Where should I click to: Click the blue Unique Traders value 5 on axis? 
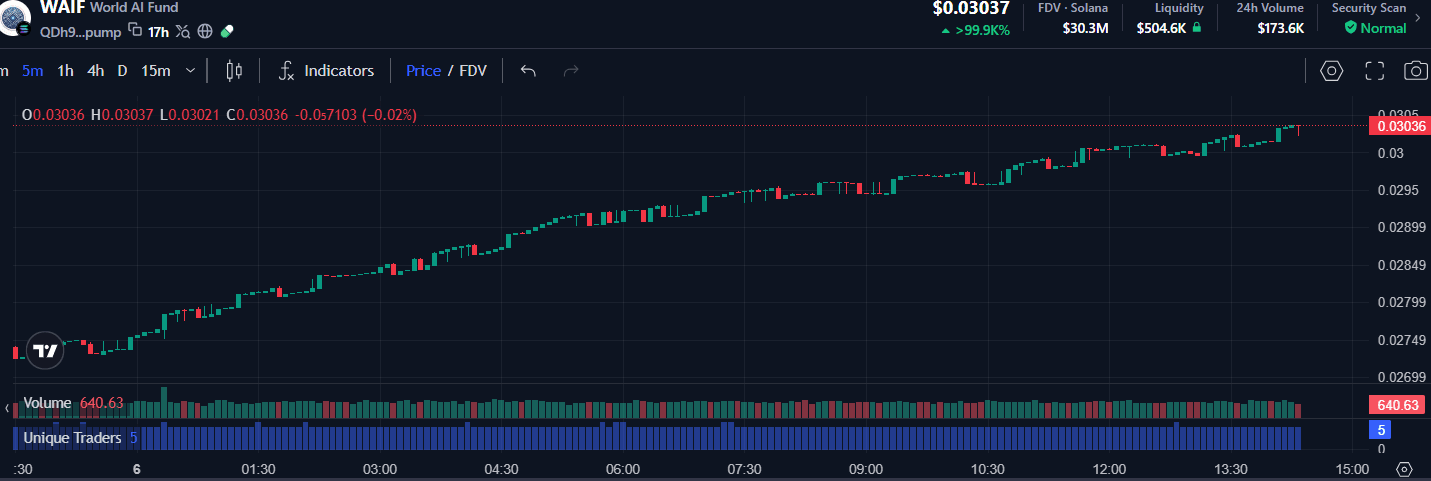[1381, 431]
